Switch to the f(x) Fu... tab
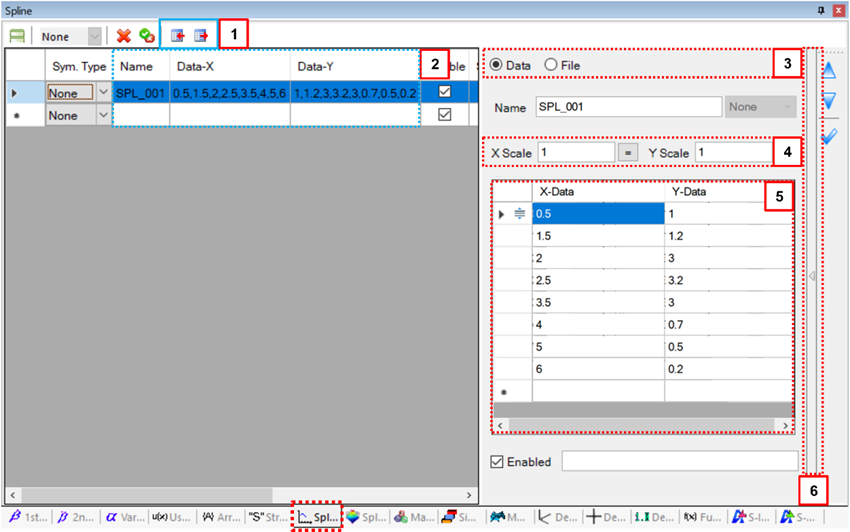This screenshot has width=850, height=532. pos(701,517)
